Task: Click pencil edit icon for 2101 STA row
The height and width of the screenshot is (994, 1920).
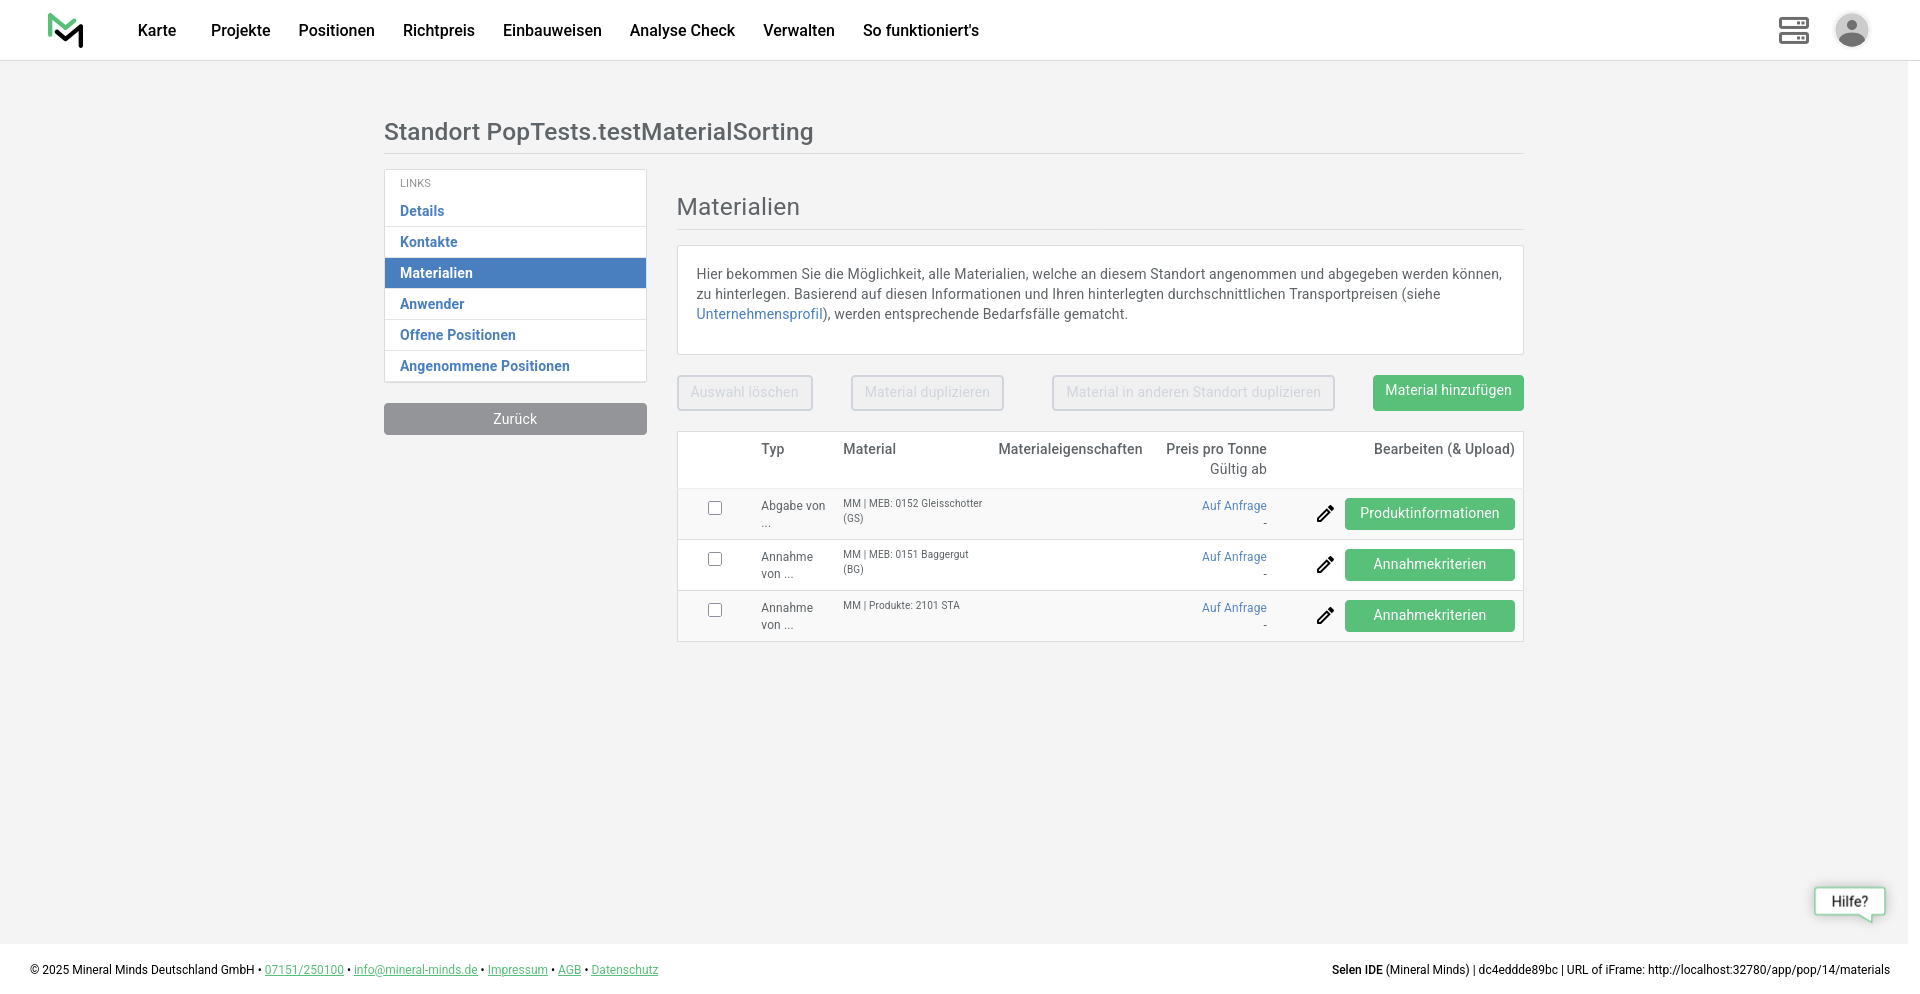Action: coord(1325,616)
